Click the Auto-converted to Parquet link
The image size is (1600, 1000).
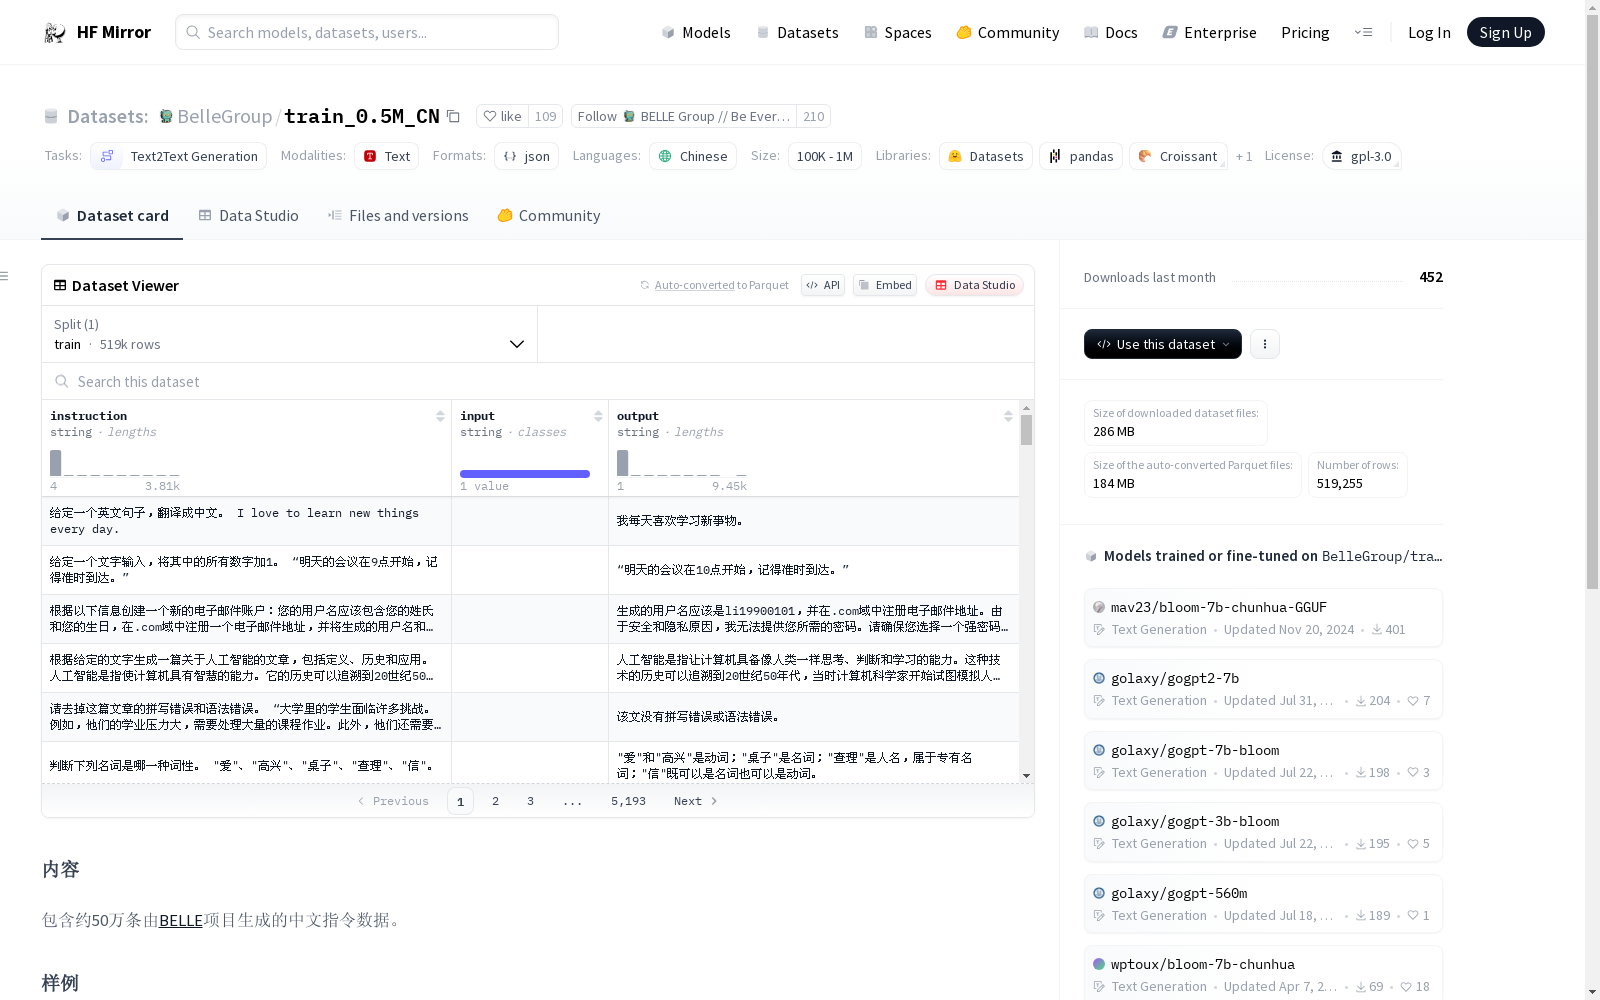click(x=721, y=285)
